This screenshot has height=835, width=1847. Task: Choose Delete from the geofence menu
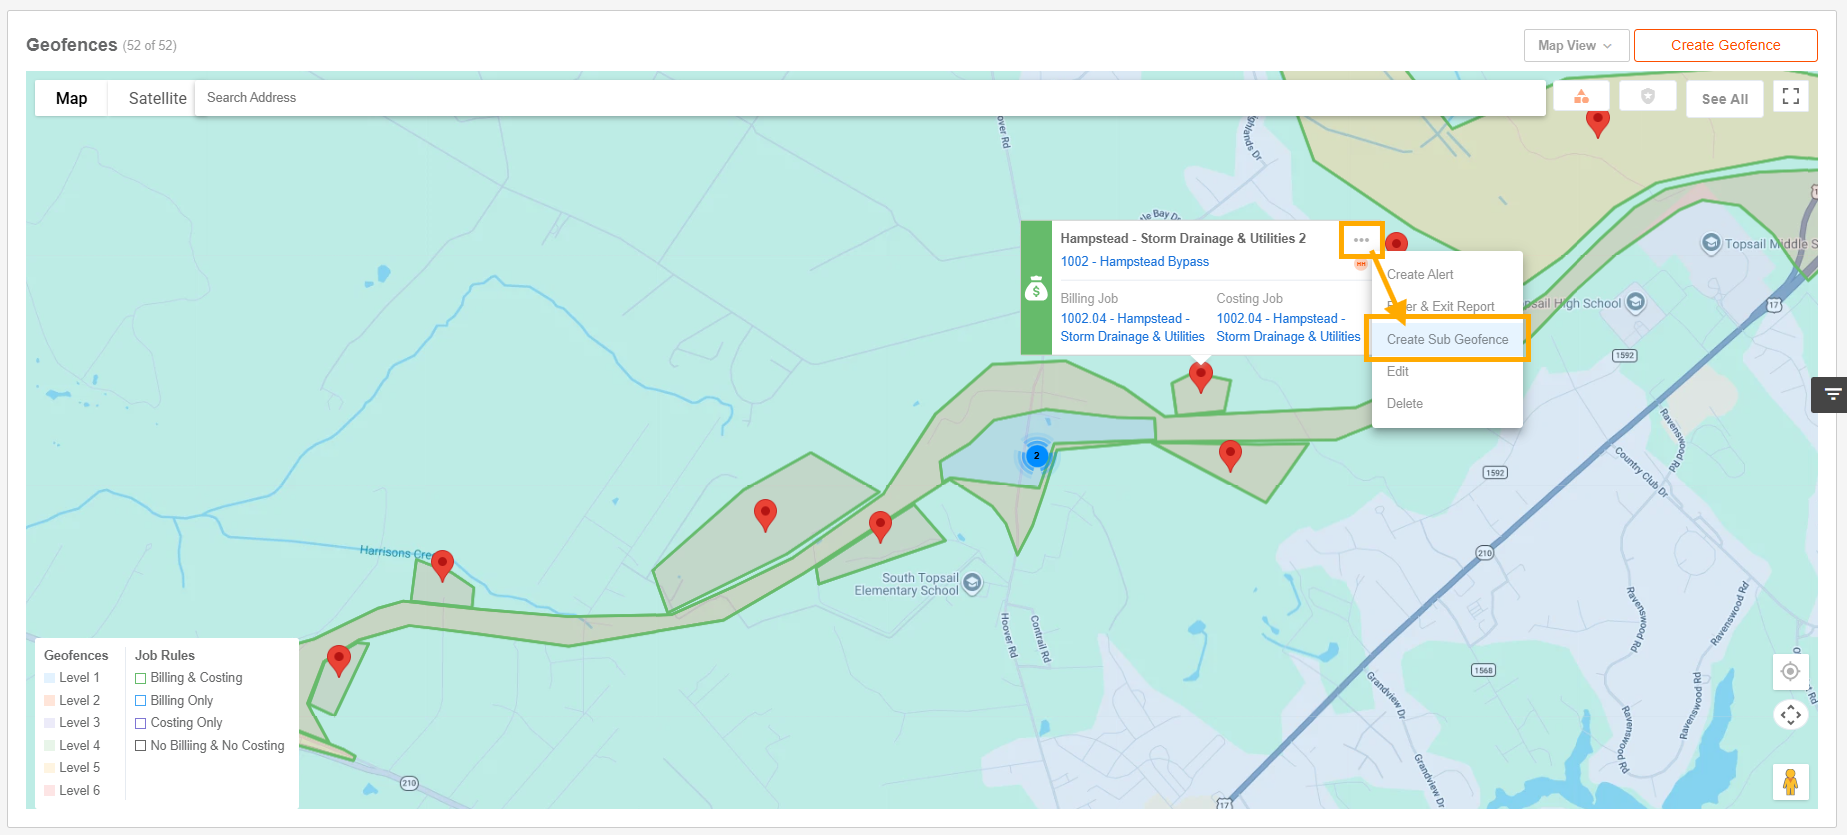pyautogui.click(x=1447, y=403)
